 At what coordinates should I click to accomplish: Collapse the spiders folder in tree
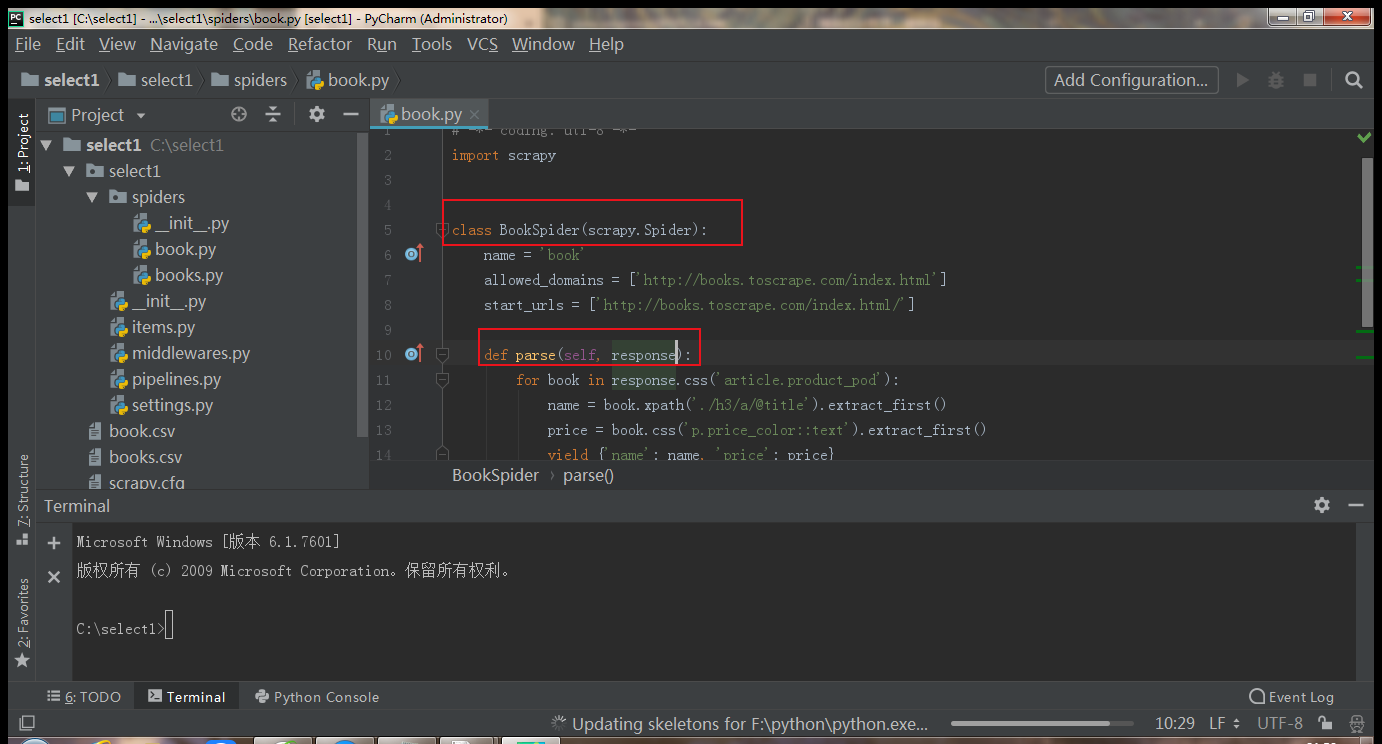click(x=93, y=197)
